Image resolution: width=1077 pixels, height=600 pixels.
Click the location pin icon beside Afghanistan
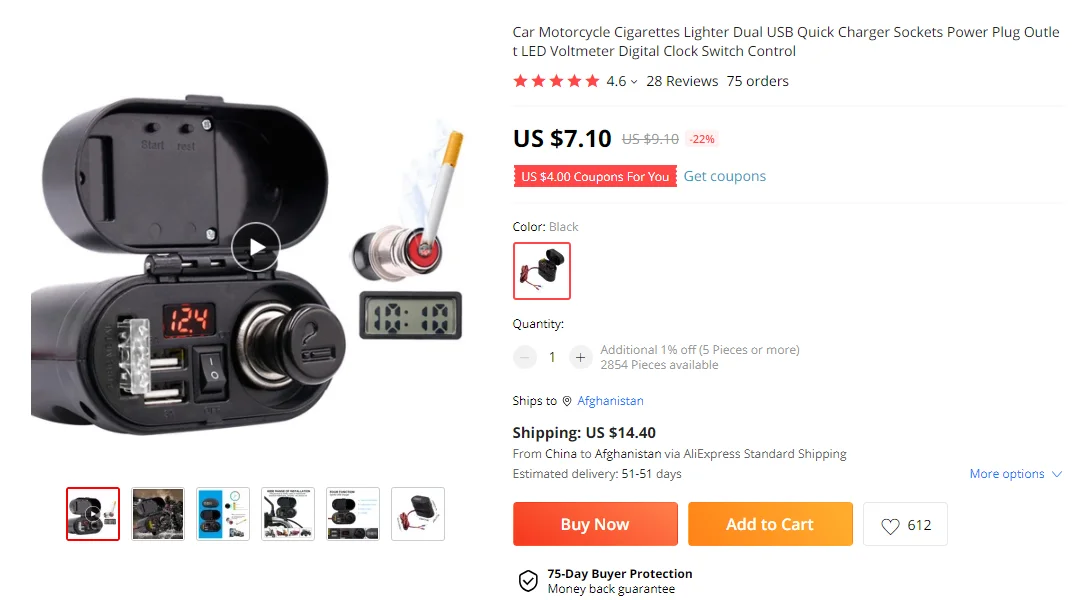(x=567, y=401)
